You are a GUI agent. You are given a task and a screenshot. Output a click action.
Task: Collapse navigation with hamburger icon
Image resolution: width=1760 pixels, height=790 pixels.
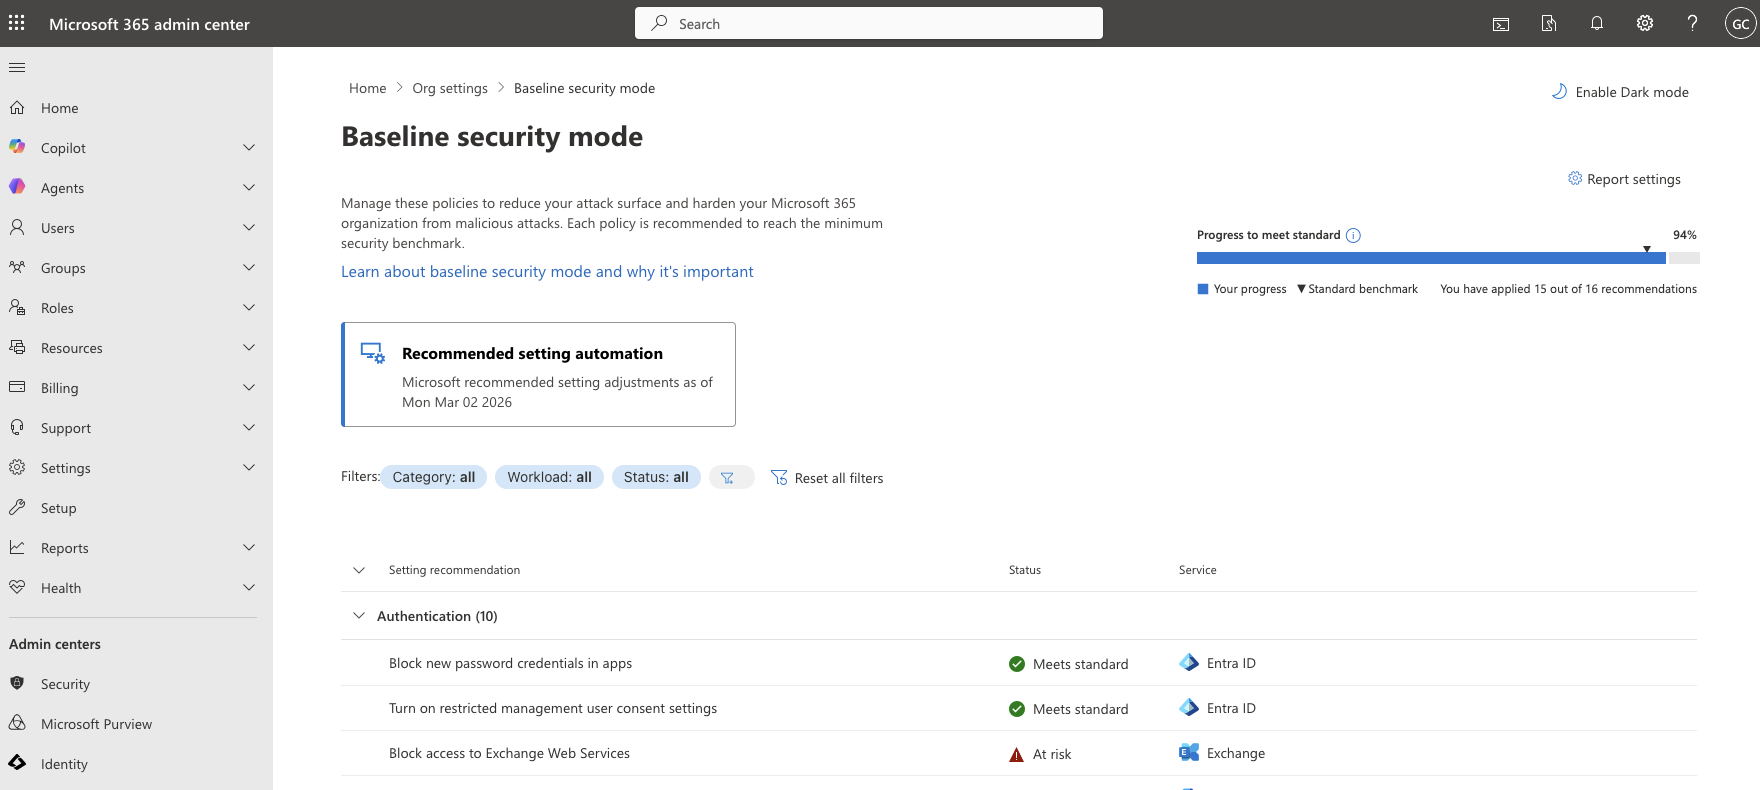click(17, 68)
